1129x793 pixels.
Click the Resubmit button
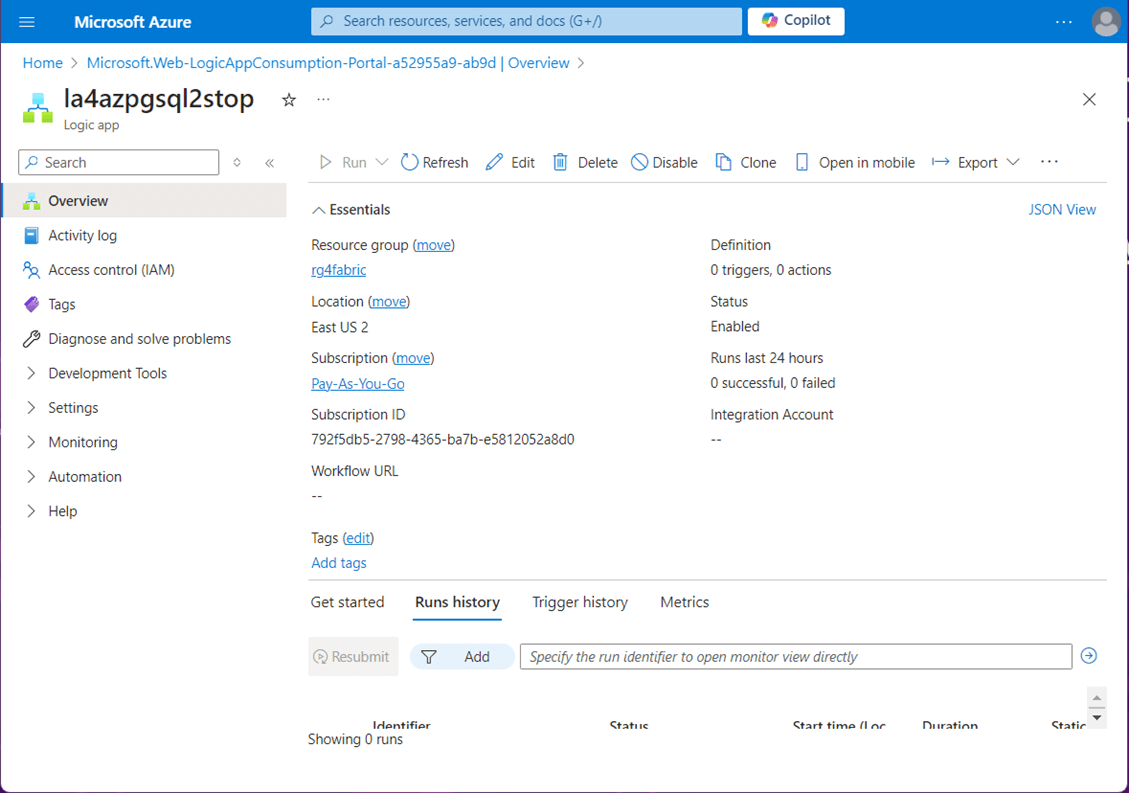pyautogui.click(x=353, y=656)
